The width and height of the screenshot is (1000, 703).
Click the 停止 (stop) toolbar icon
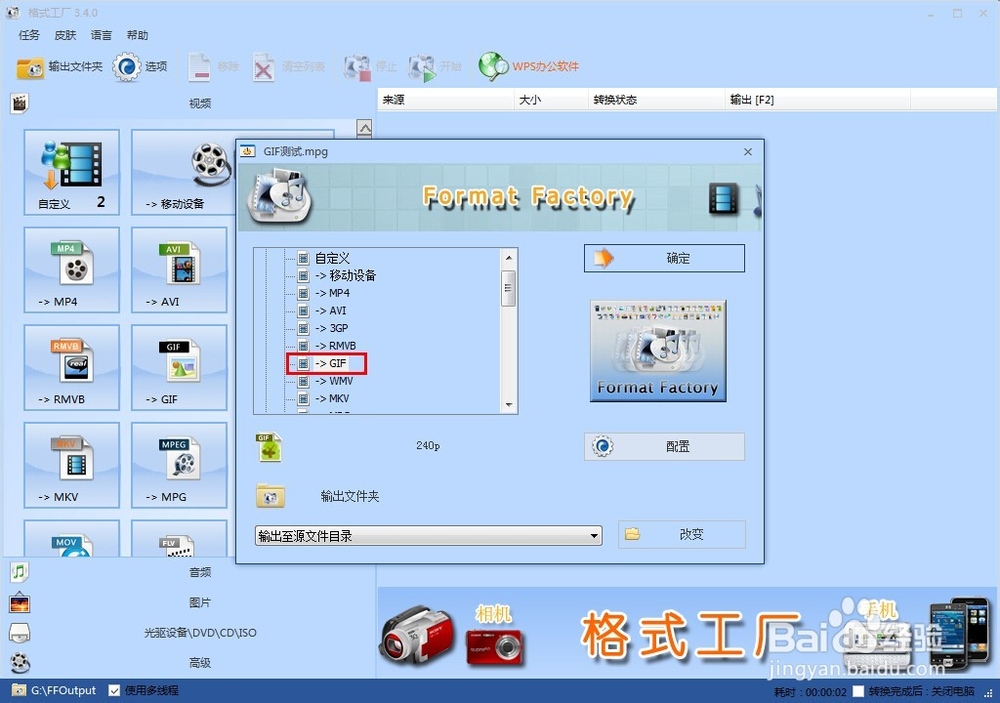367,67
